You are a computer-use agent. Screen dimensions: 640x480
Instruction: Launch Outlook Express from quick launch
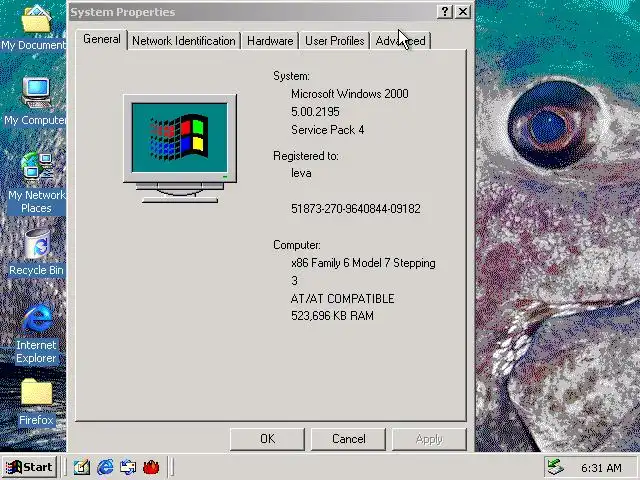pyautogui.click(x=128, y=467)
